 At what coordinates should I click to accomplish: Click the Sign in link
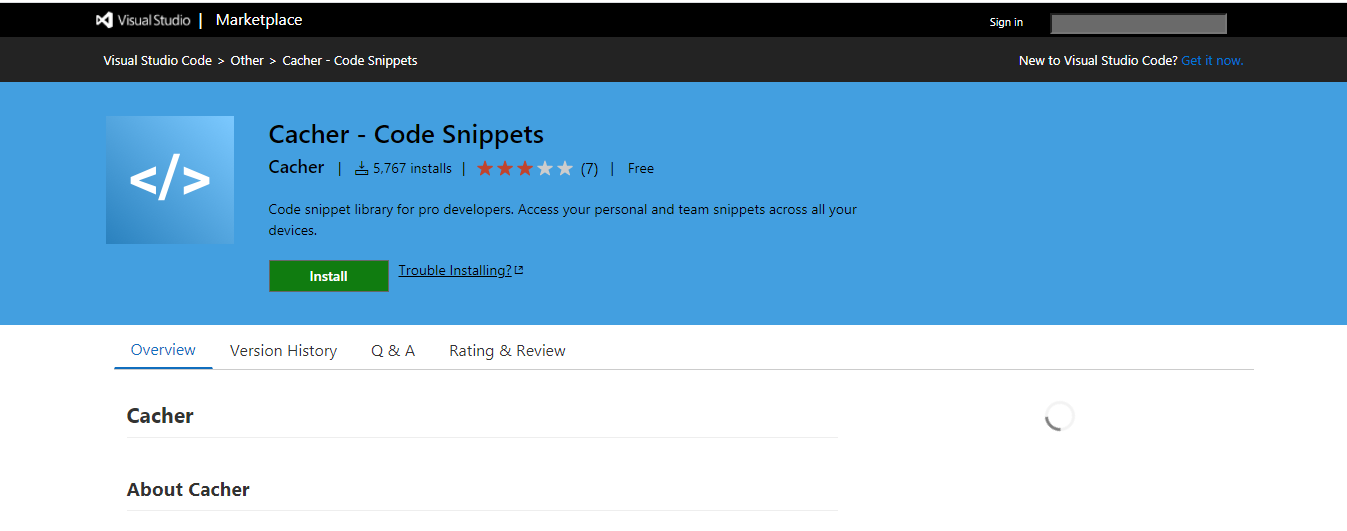[1006, 22]
